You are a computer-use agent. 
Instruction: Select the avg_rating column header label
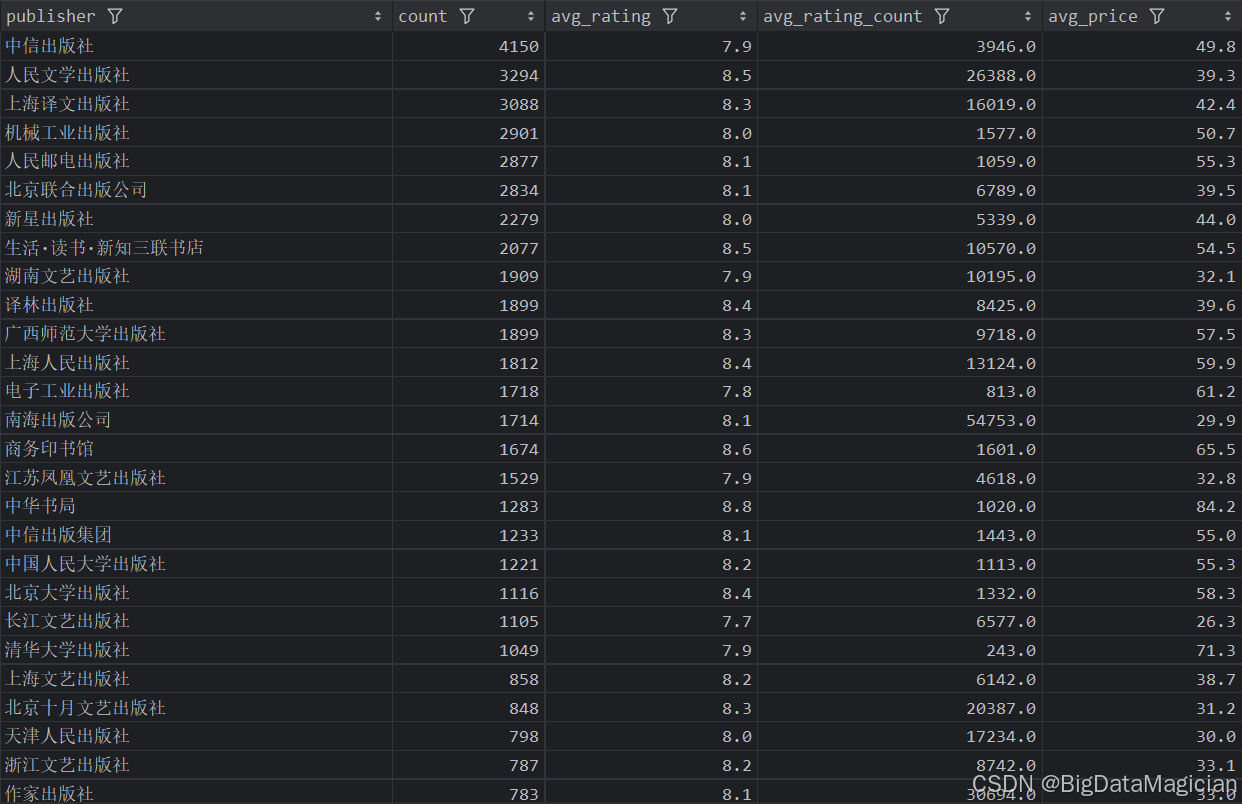[x=601, y=16]
